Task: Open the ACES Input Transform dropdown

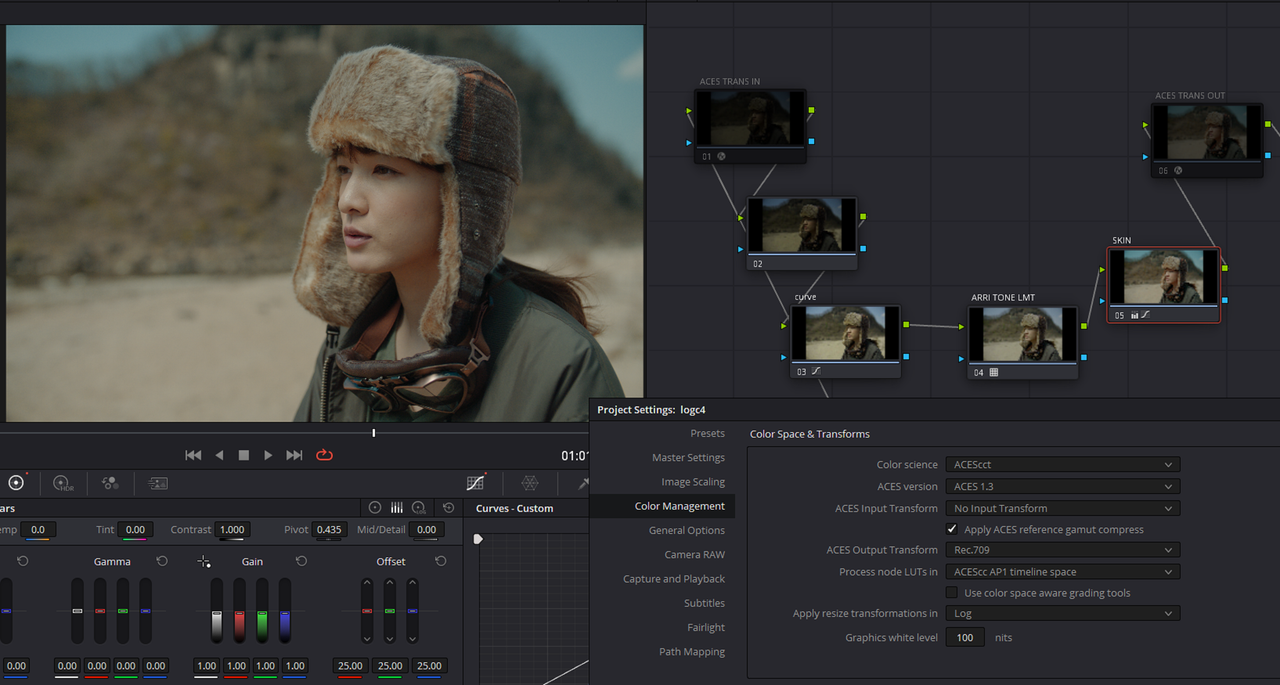Action: coord(1062,508)
